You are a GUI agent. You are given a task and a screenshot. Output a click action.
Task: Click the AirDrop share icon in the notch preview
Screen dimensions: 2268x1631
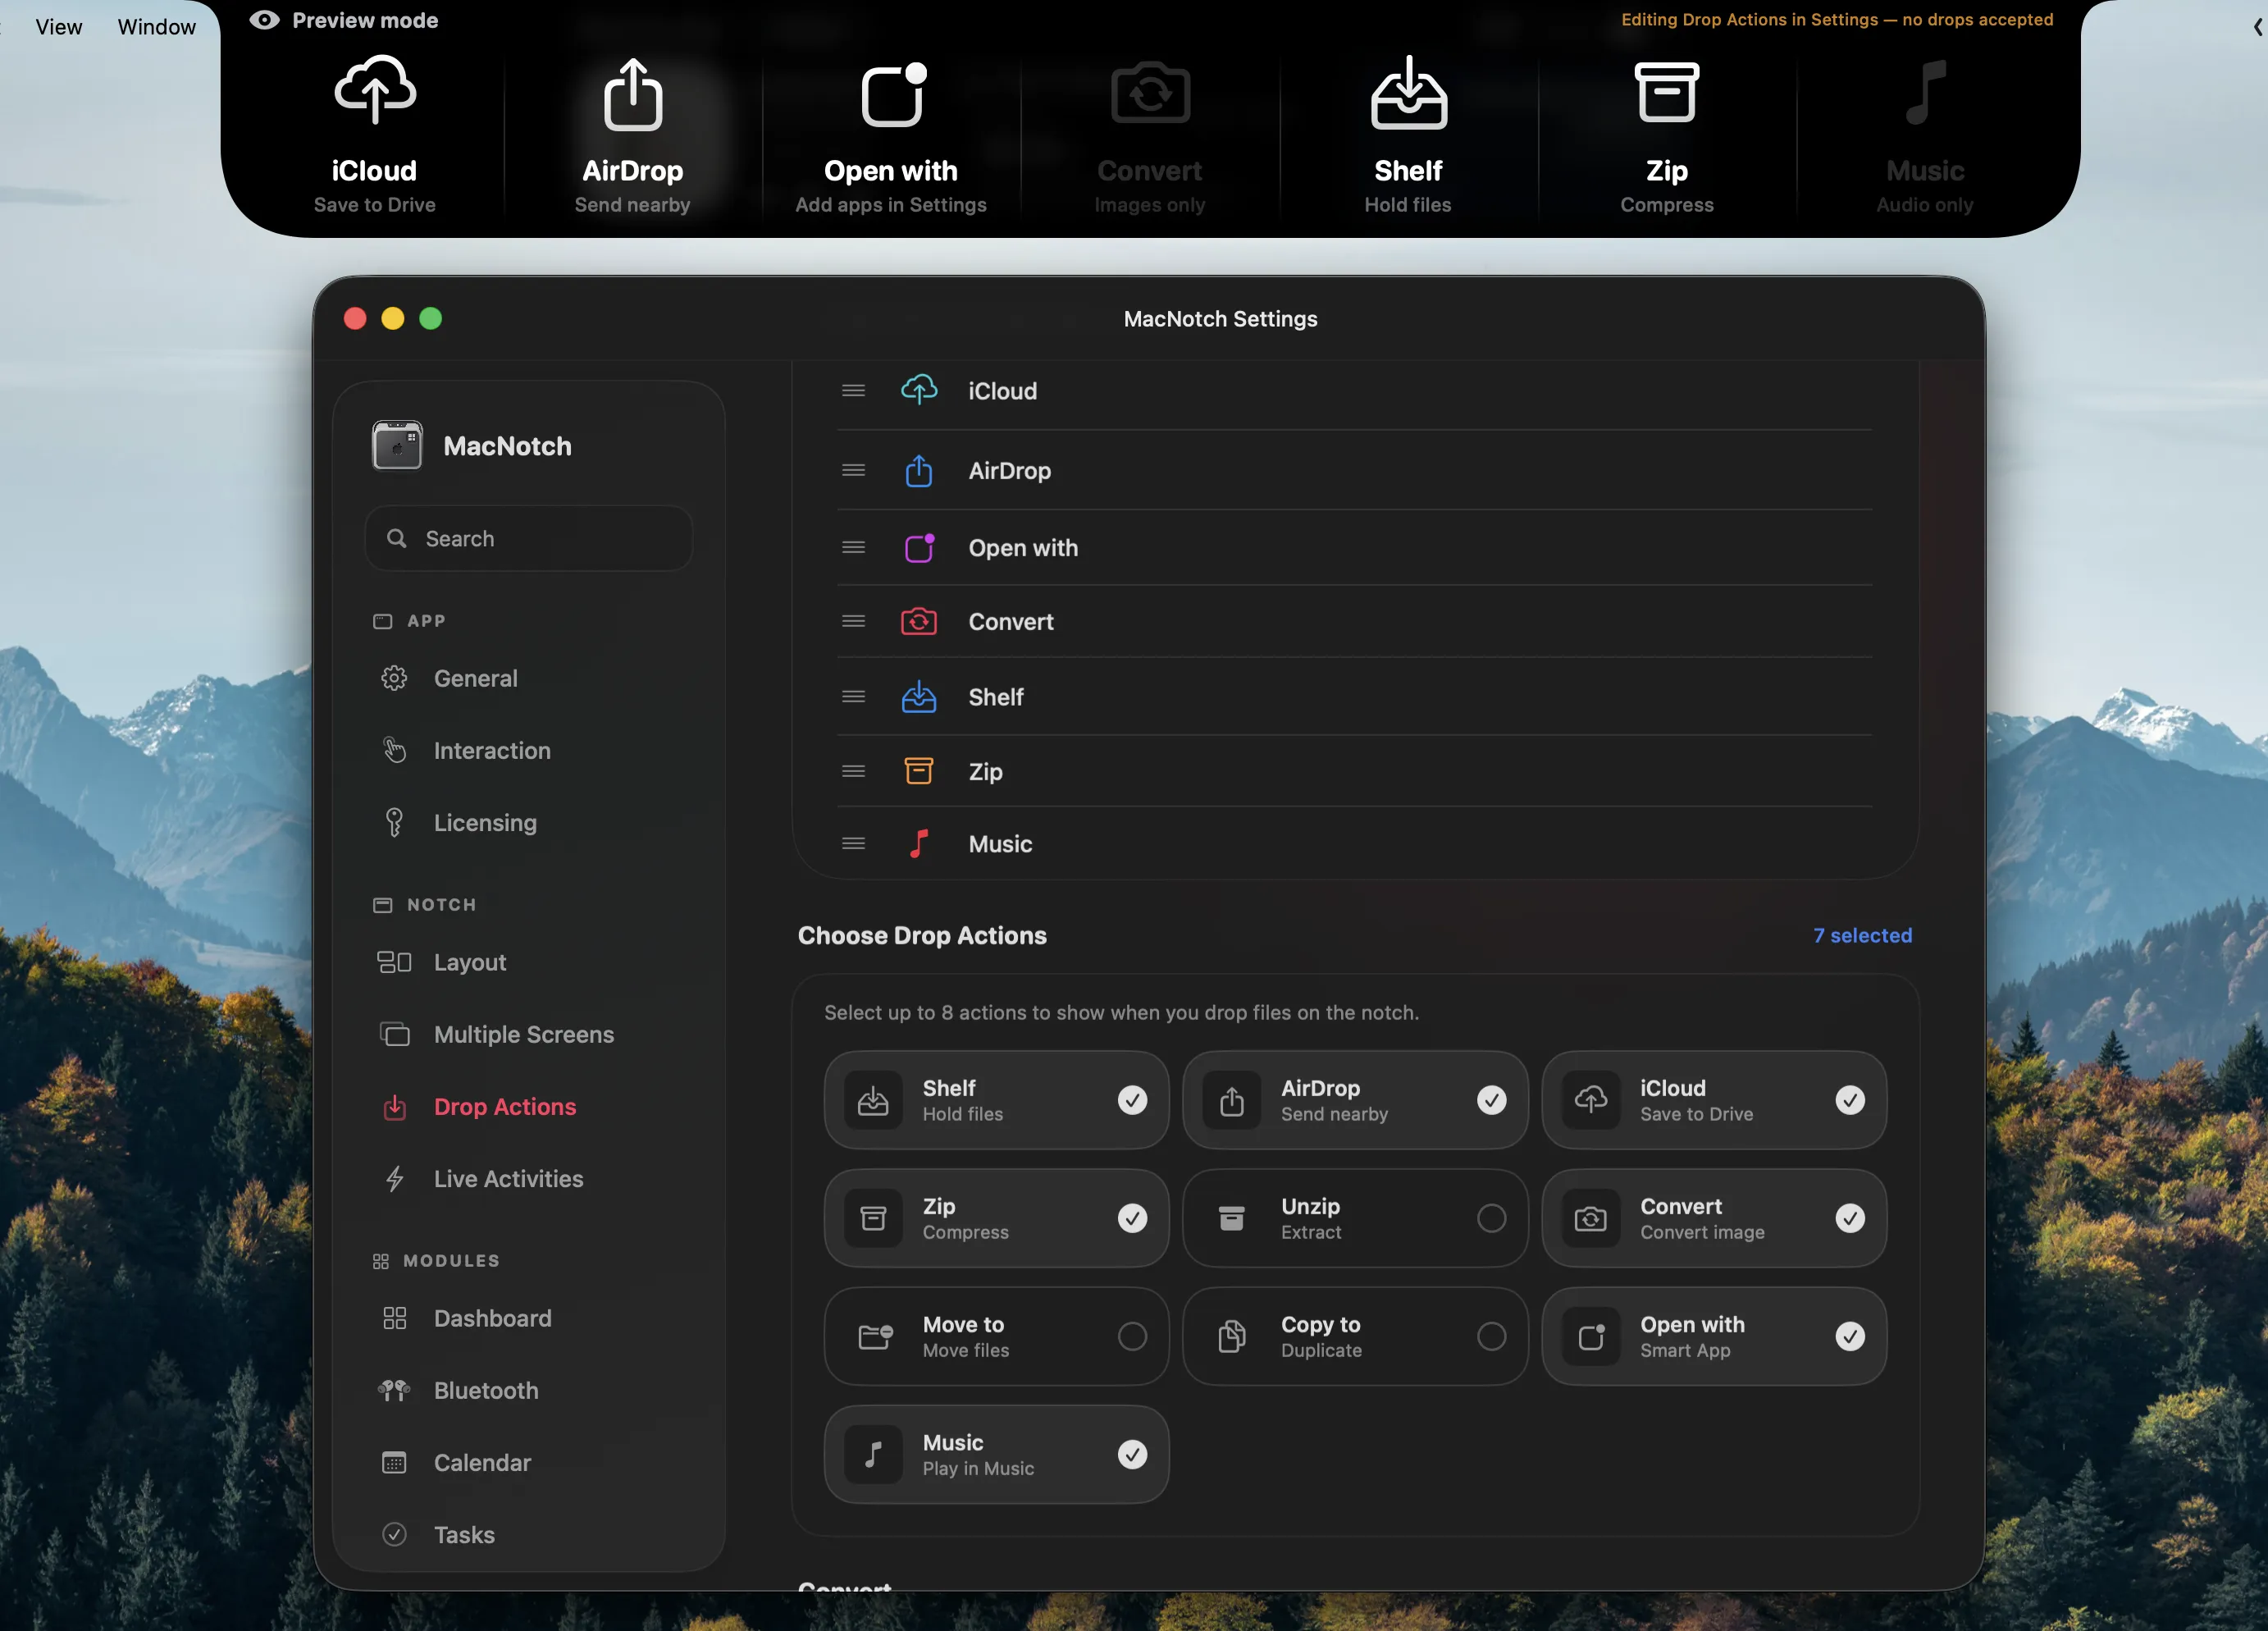coord(632,95)
